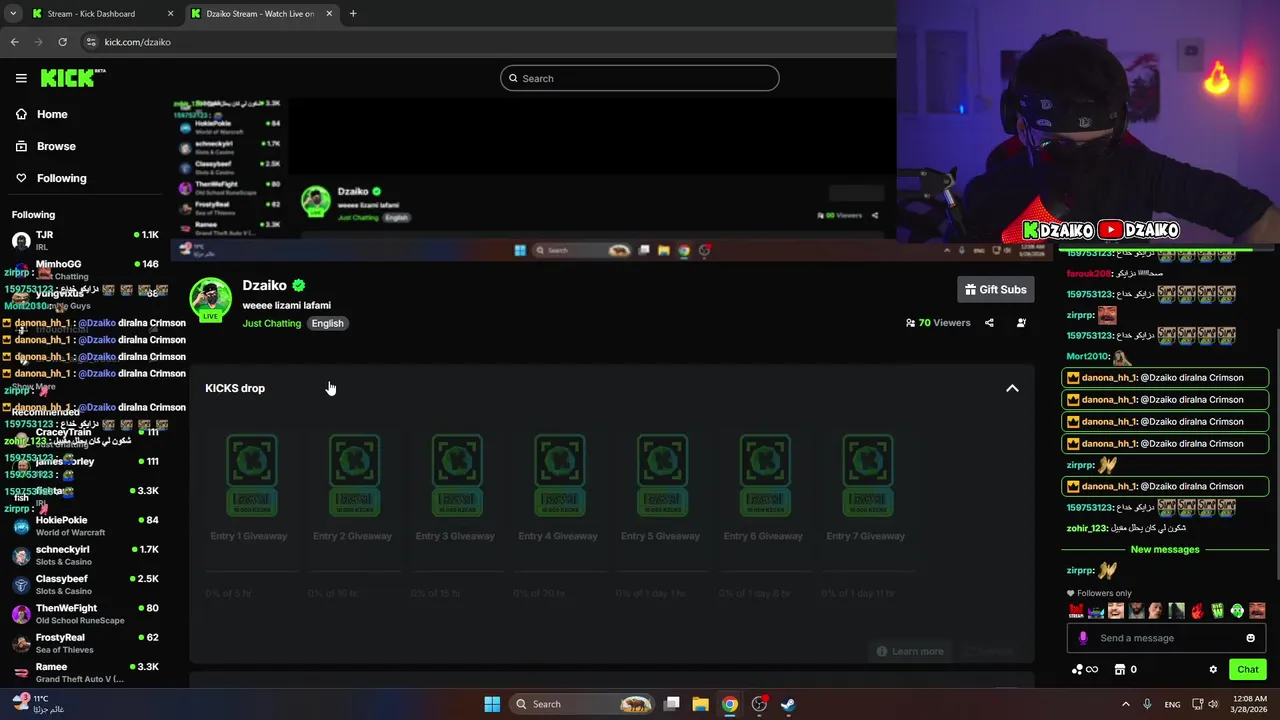Open Steam from taskbar
Viewport: 1280px width, 720px height.
(788, 704)
